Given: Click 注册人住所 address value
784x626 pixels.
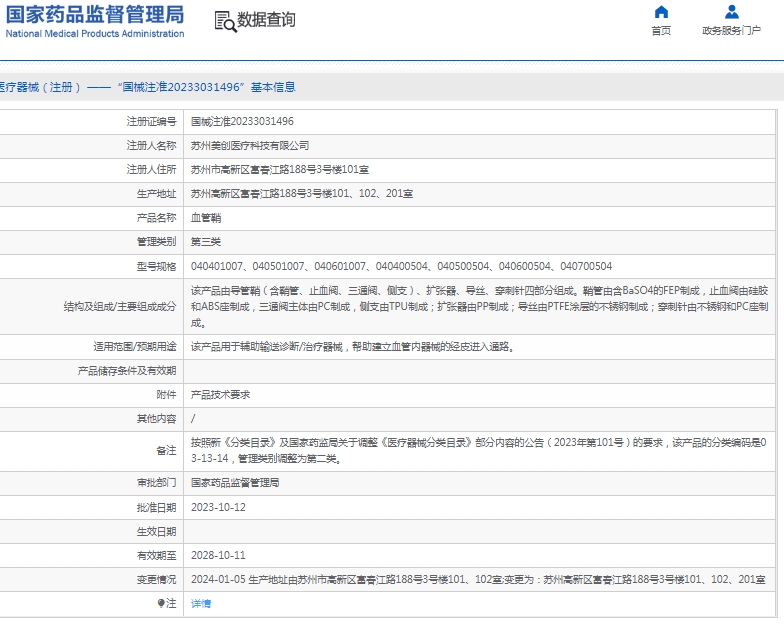Looking at the screenshot, I should tap(280, 170).
